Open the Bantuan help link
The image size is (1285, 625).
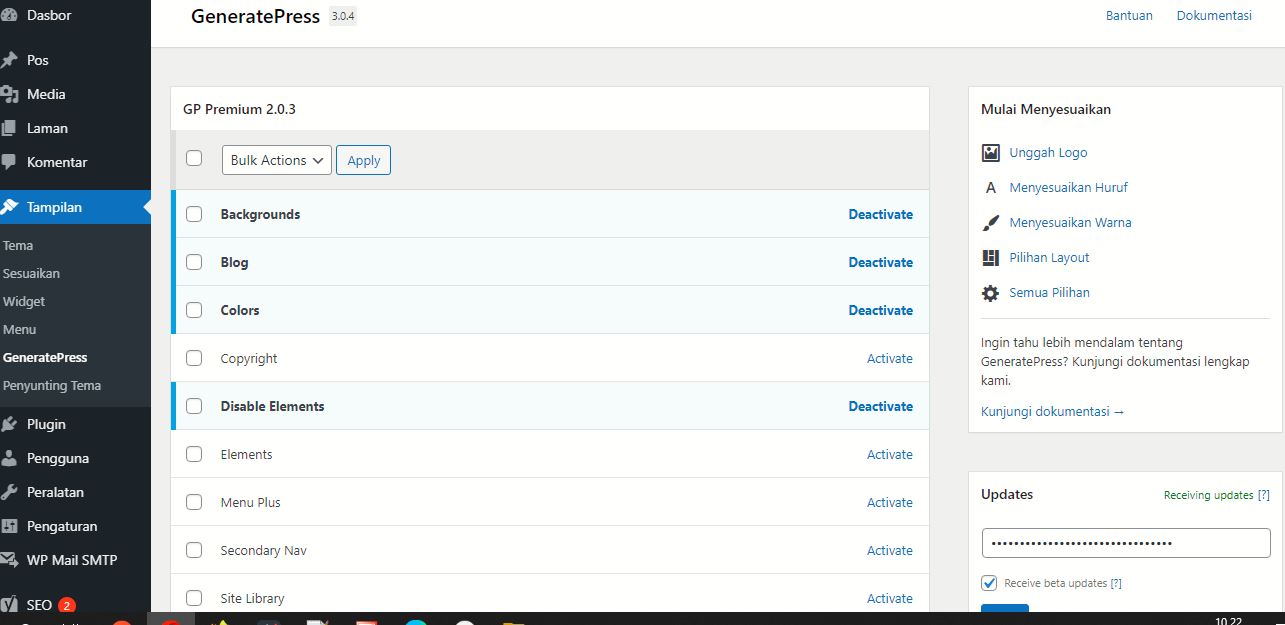(x=1129, y=15)
